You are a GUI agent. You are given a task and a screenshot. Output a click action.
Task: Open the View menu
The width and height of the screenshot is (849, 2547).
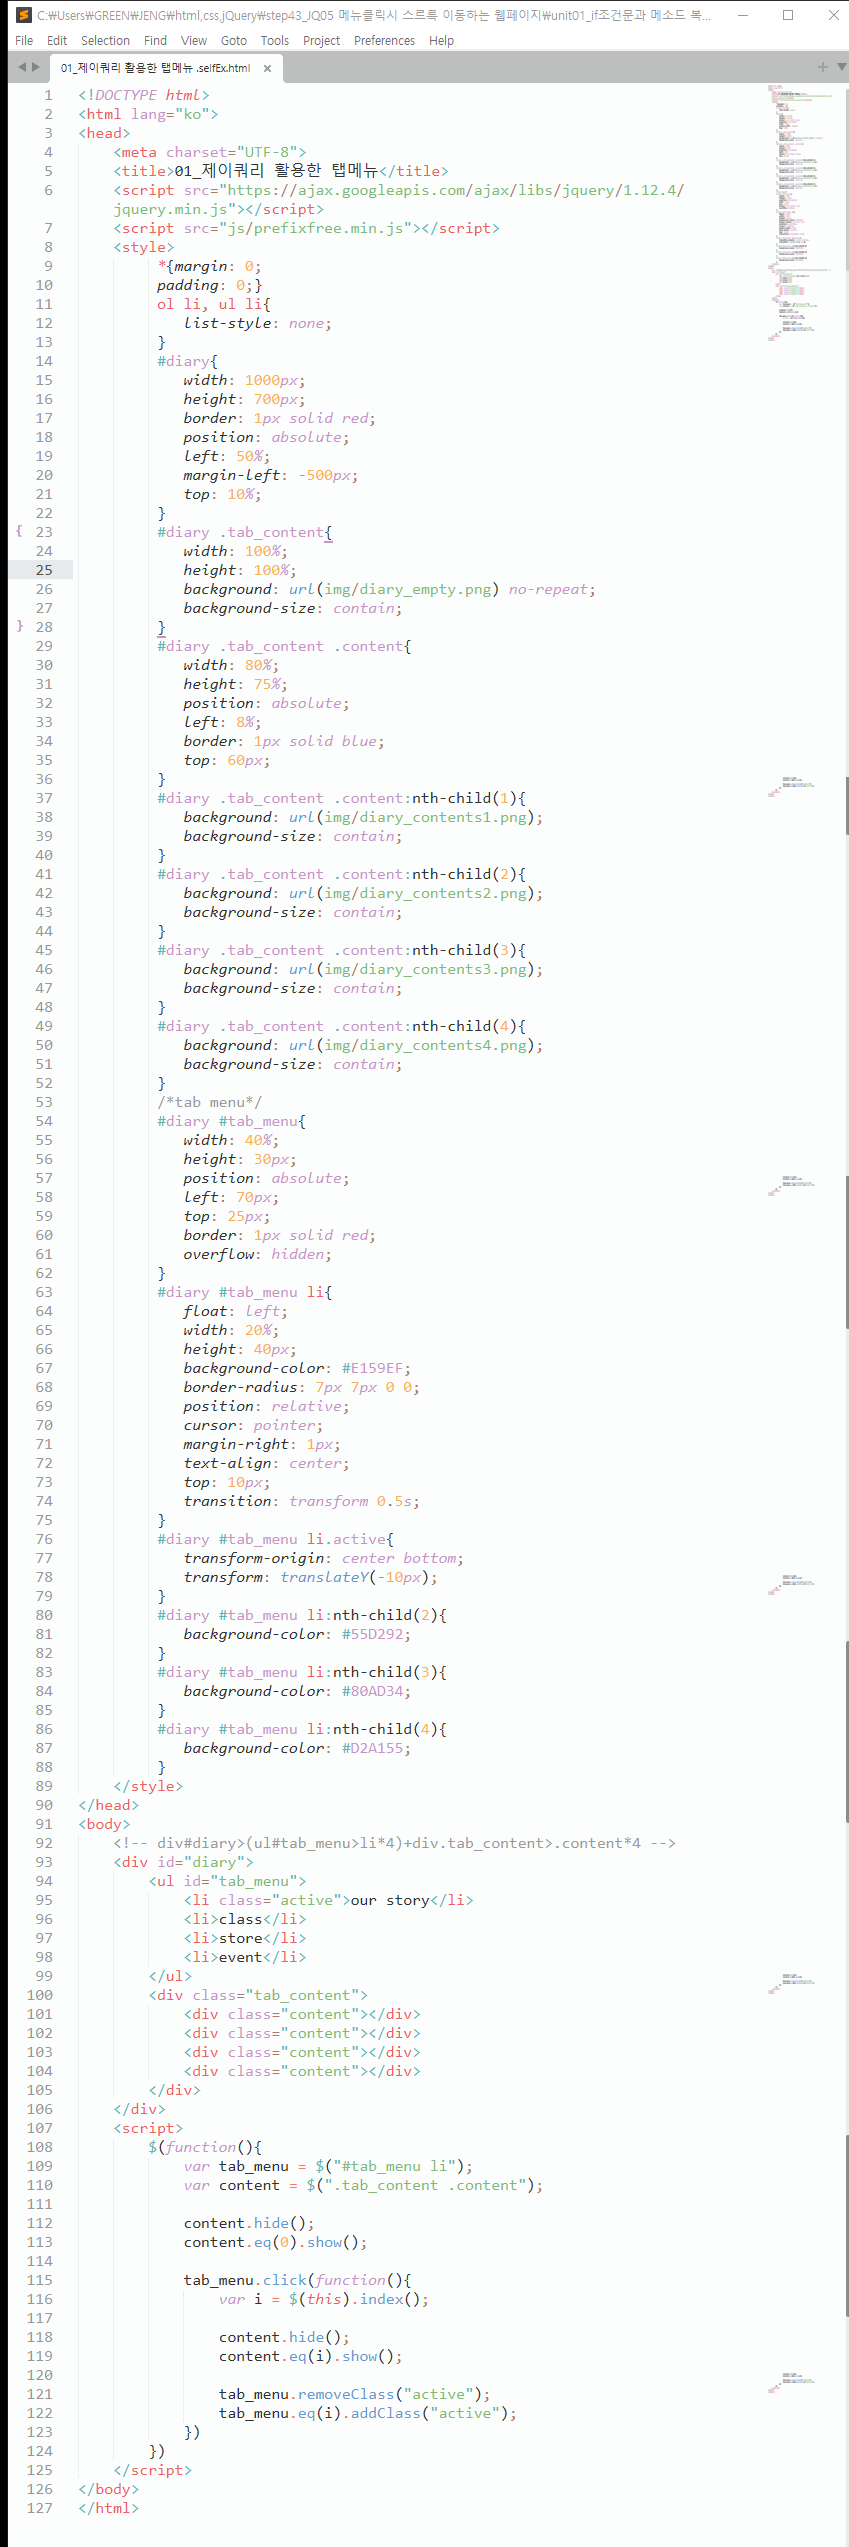[194, 41]
